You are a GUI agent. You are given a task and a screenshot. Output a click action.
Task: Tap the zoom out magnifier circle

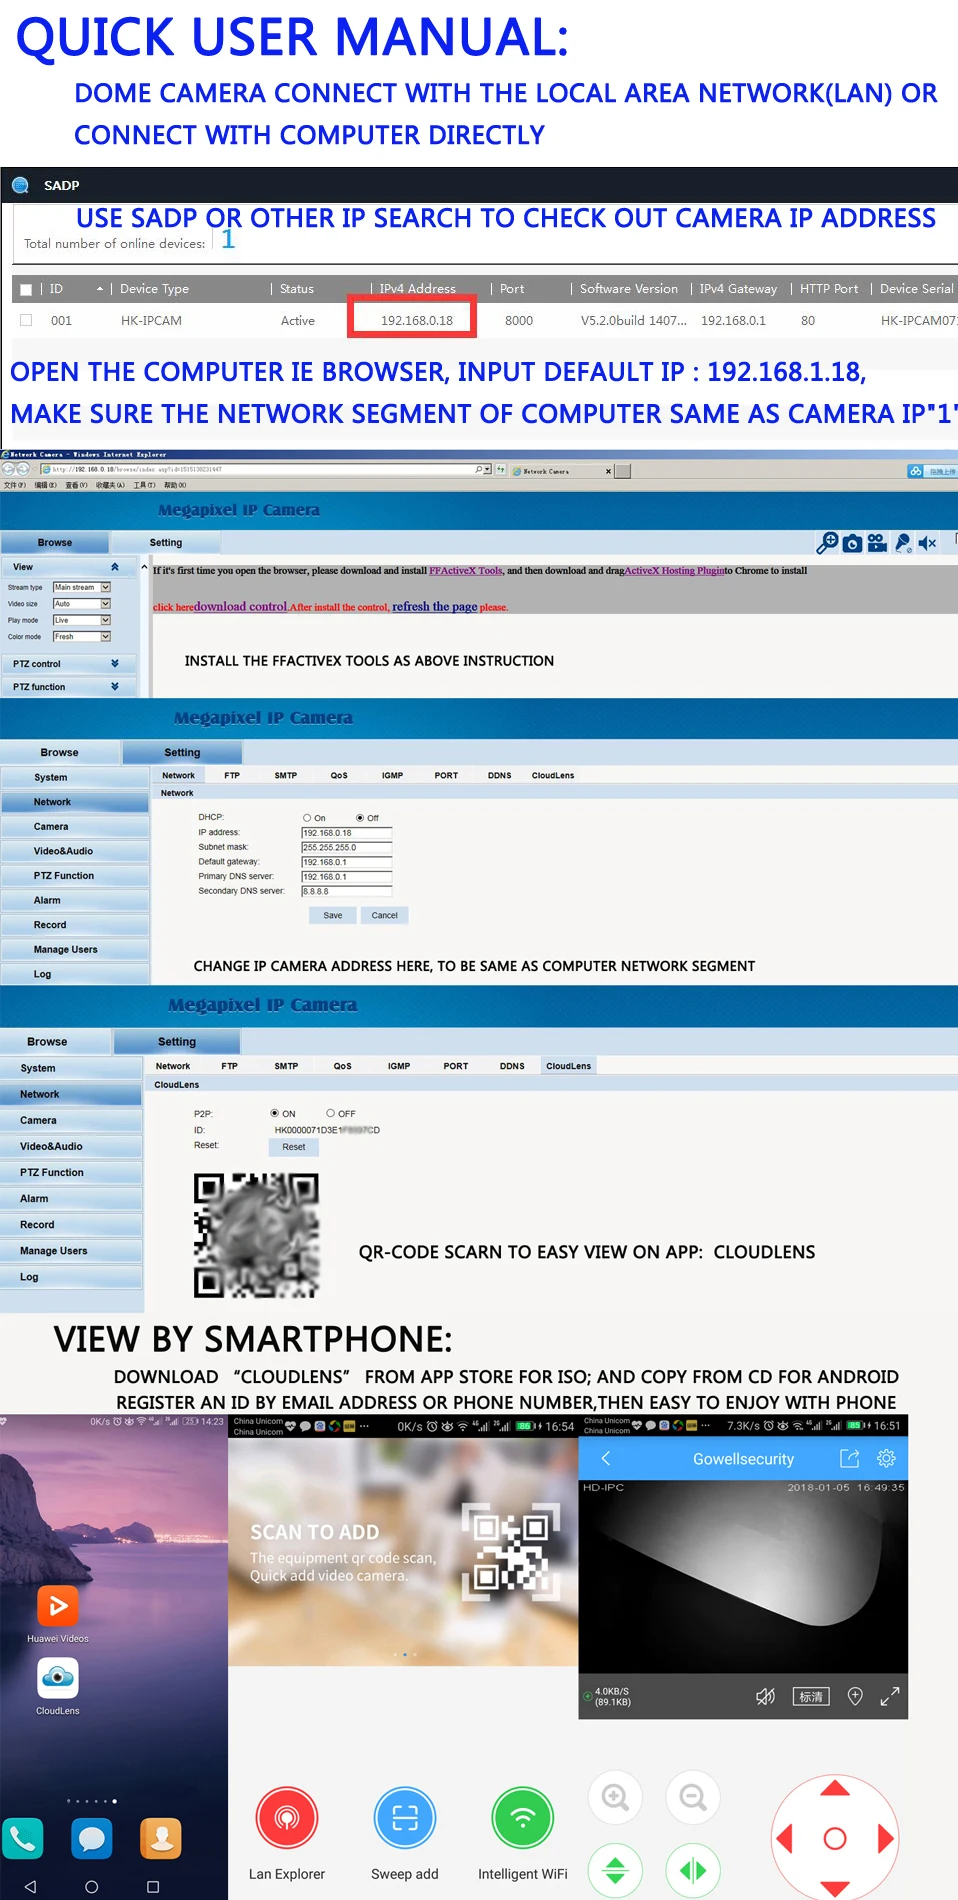(x=693, y=1797)
